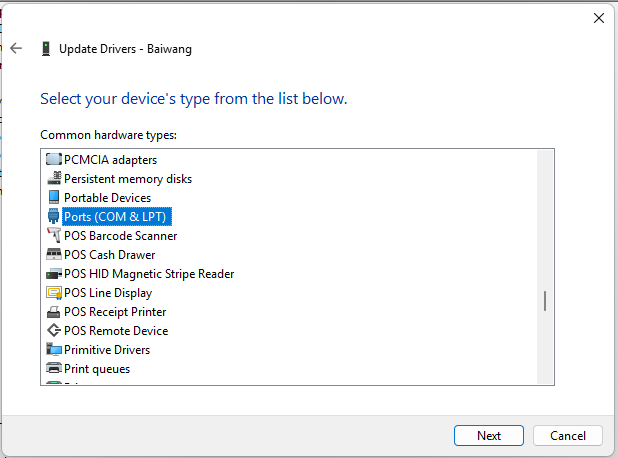Select Ports (COM & LPT) entry
Viewport: 618px width, 458px height.
point(117,216)
